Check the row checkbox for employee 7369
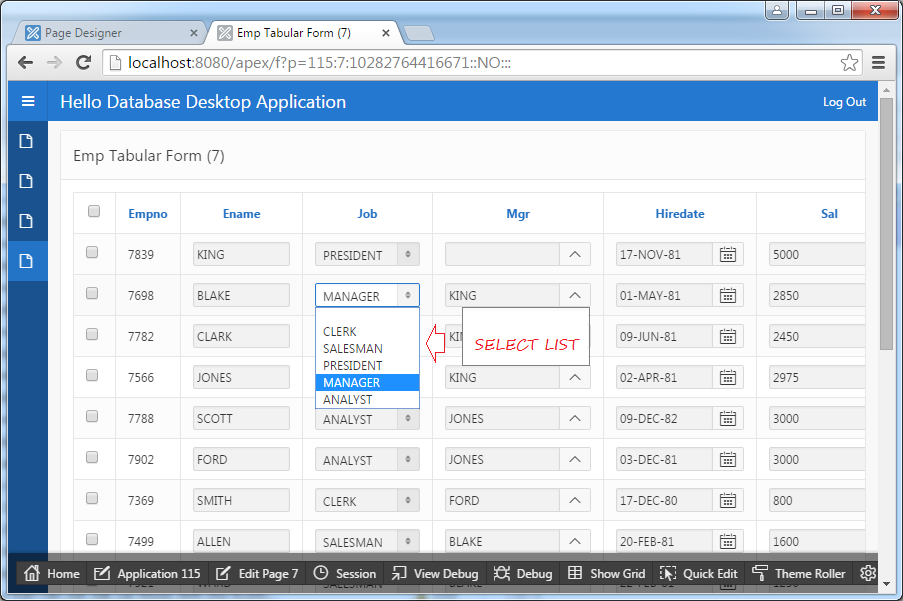903x601 pixels. (92, 498)
